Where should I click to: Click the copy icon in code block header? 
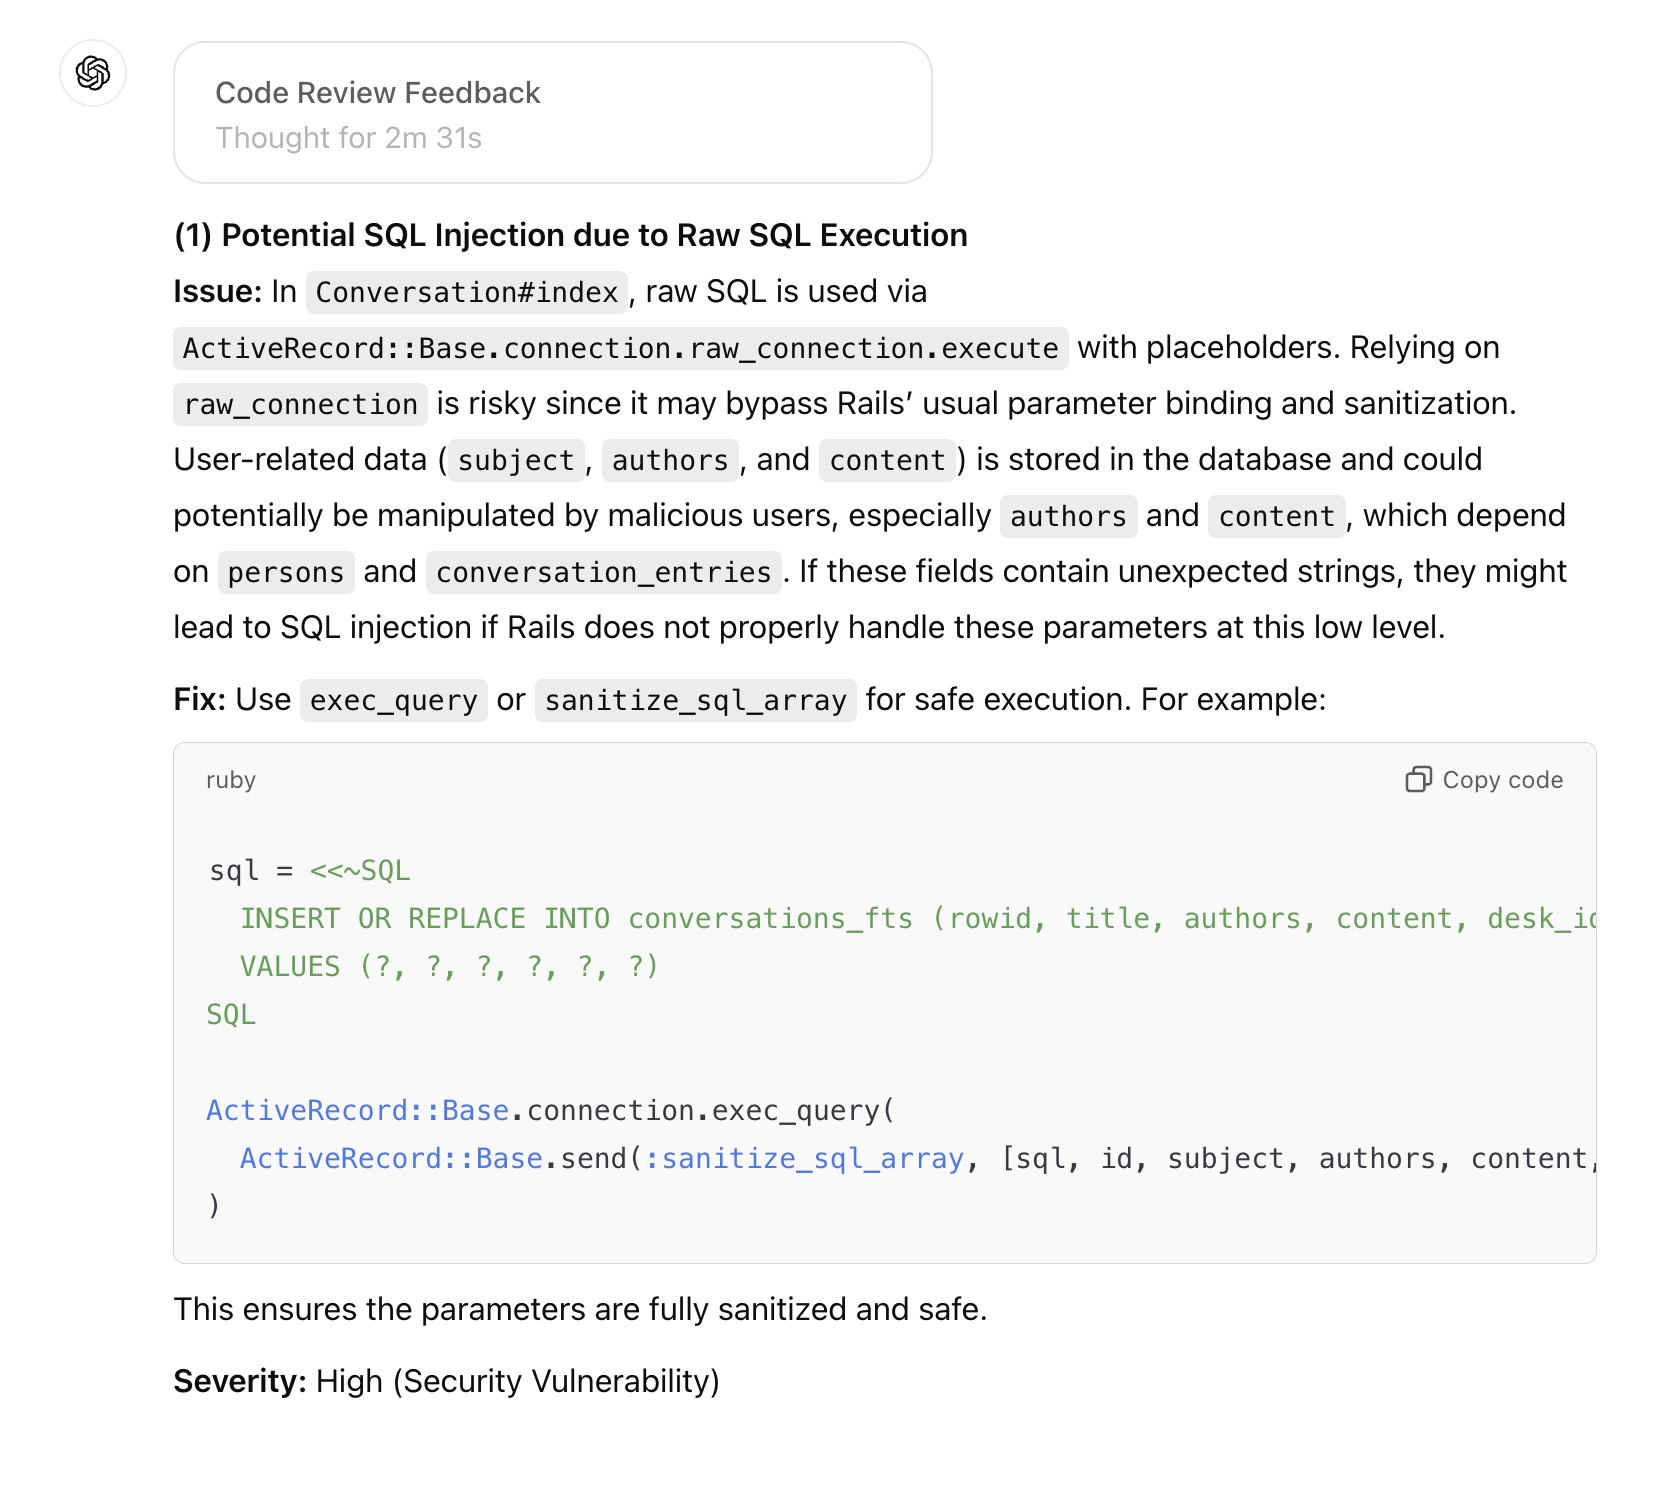click(1417, 780)
